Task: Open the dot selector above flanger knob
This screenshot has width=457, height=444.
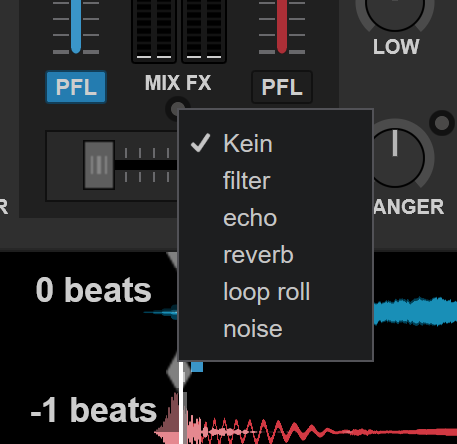Action: click(x=442, y=123)
